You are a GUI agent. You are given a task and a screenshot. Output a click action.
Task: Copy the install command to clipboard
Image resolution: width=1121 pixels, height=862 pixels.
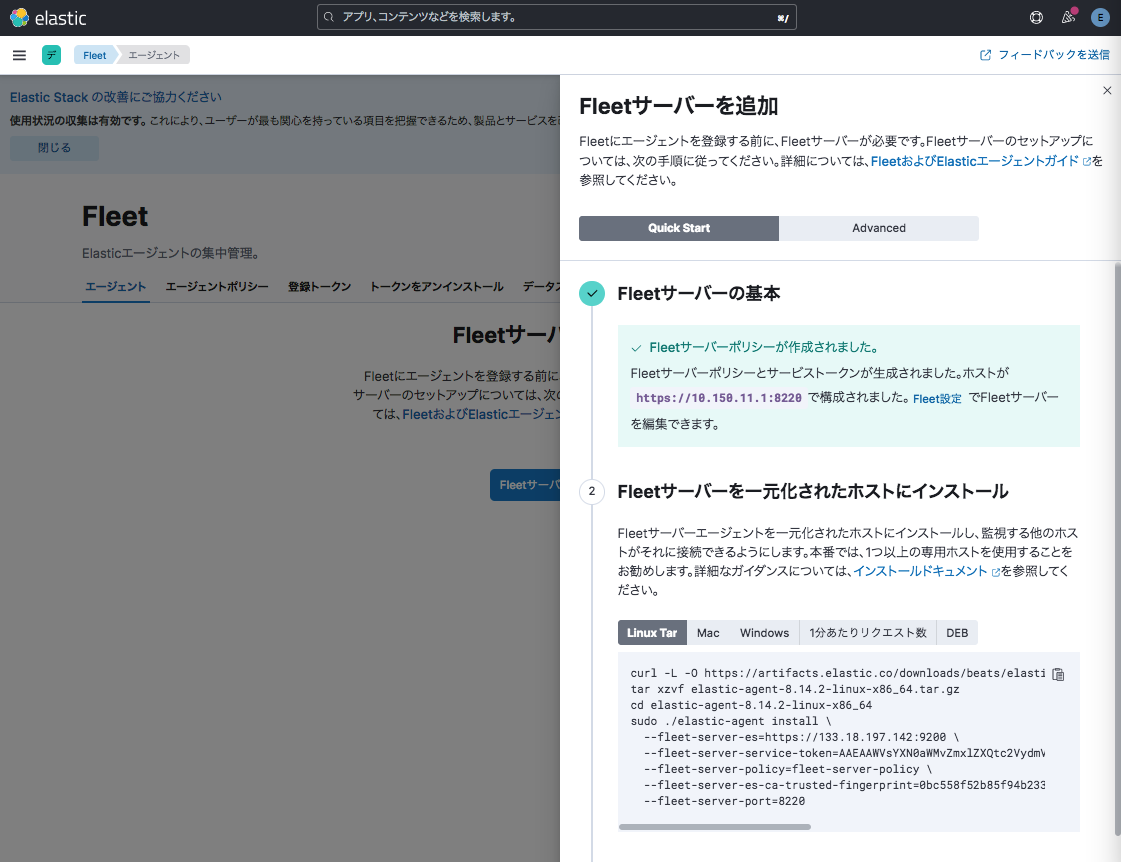tap(1058, 674)
